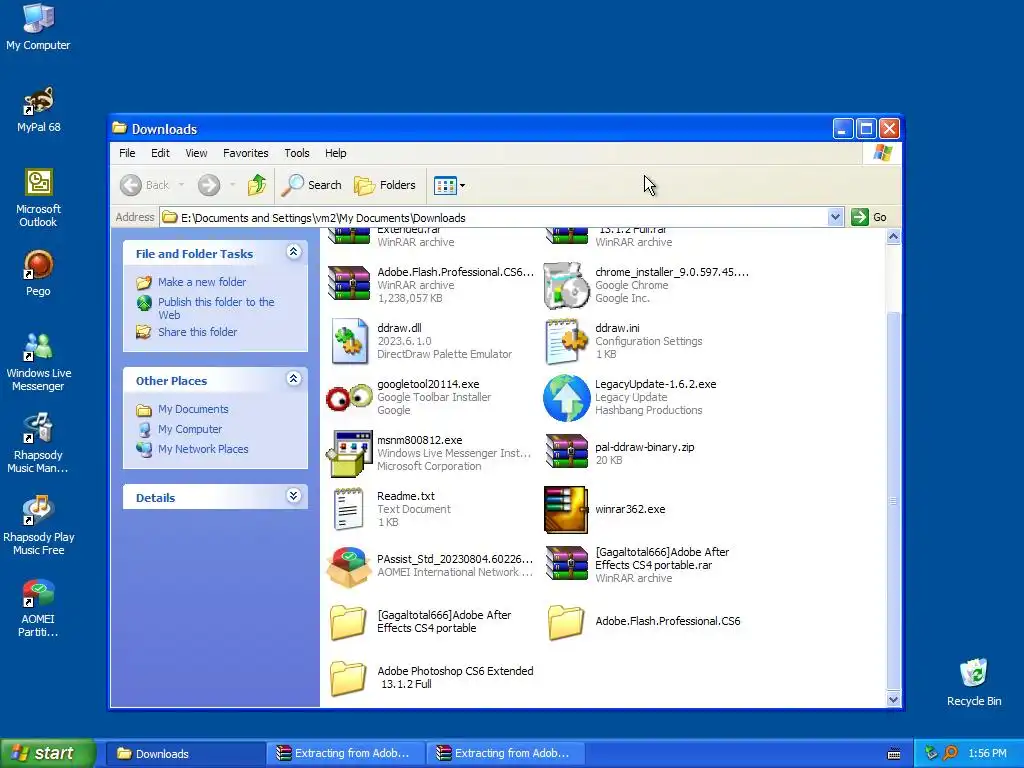Select the After Effects CS4 portable folder icon
1024x768 pixels.
(x=347, y=622)
